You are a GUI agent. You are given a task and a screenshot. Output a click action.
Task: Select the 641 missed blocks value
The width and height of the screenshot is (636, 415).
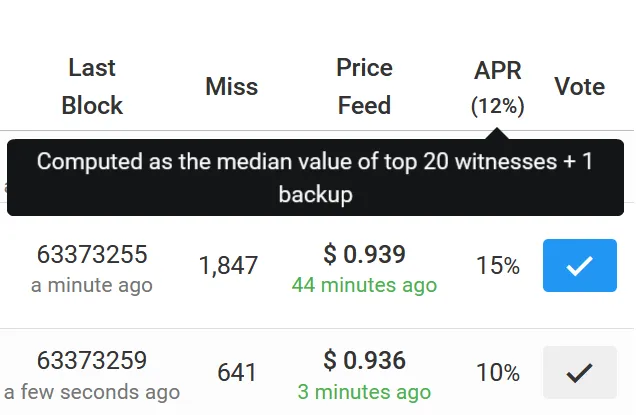(237, 372)
